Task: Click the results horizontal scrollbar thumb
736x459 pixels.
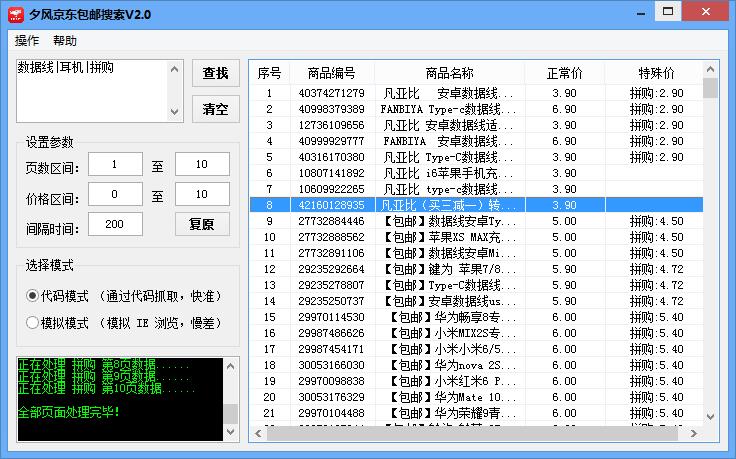Action: (472, 434)
